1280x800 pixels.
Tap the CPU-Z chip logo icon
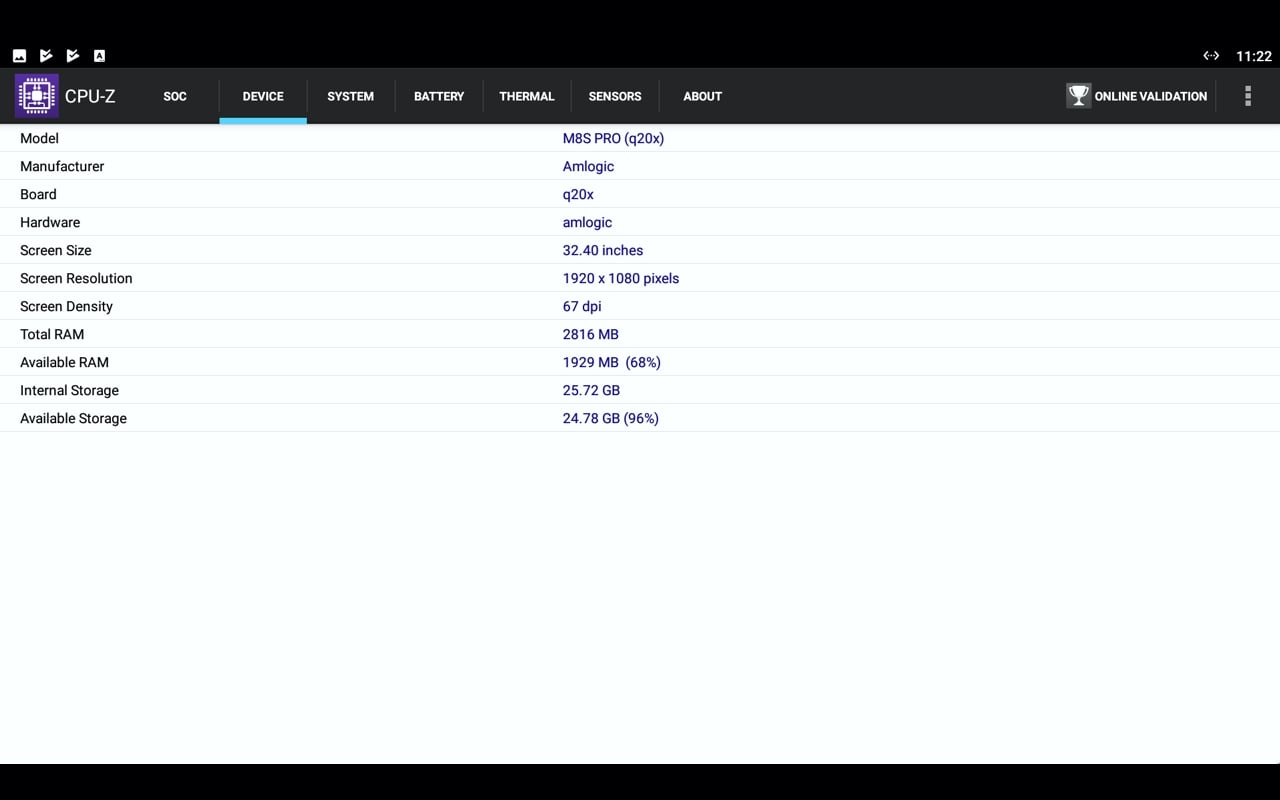(36, 96)
